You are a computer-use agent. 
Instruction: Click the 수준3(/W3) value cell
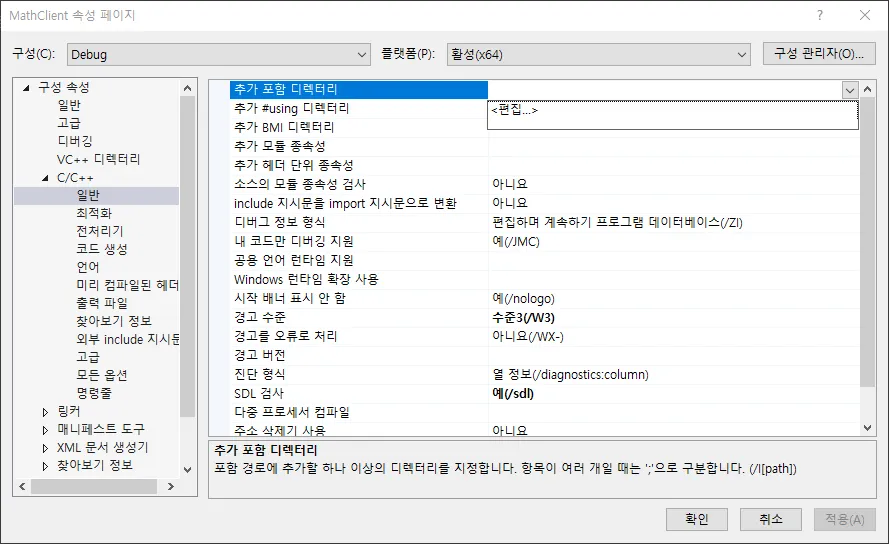tap(523, 318)
